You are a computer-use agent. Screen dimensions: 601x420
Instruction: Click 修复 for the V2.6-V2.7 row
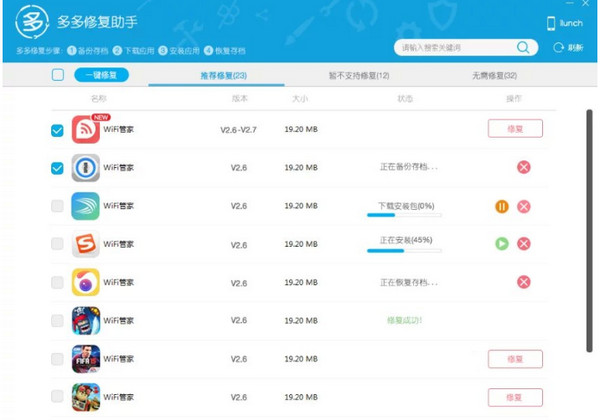point(515,128)
